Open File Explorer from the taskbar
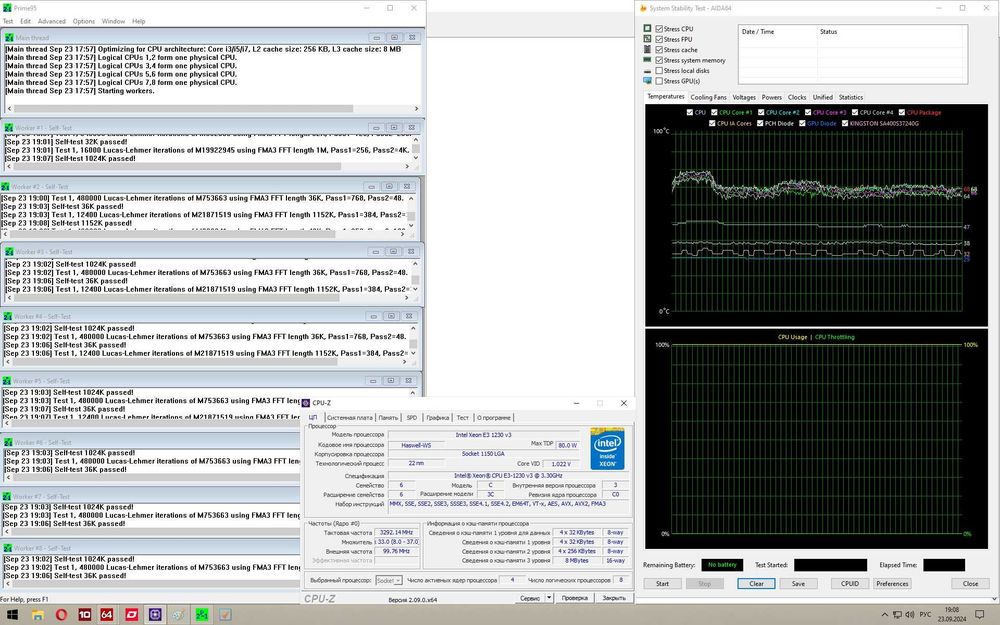 [38, 615]
